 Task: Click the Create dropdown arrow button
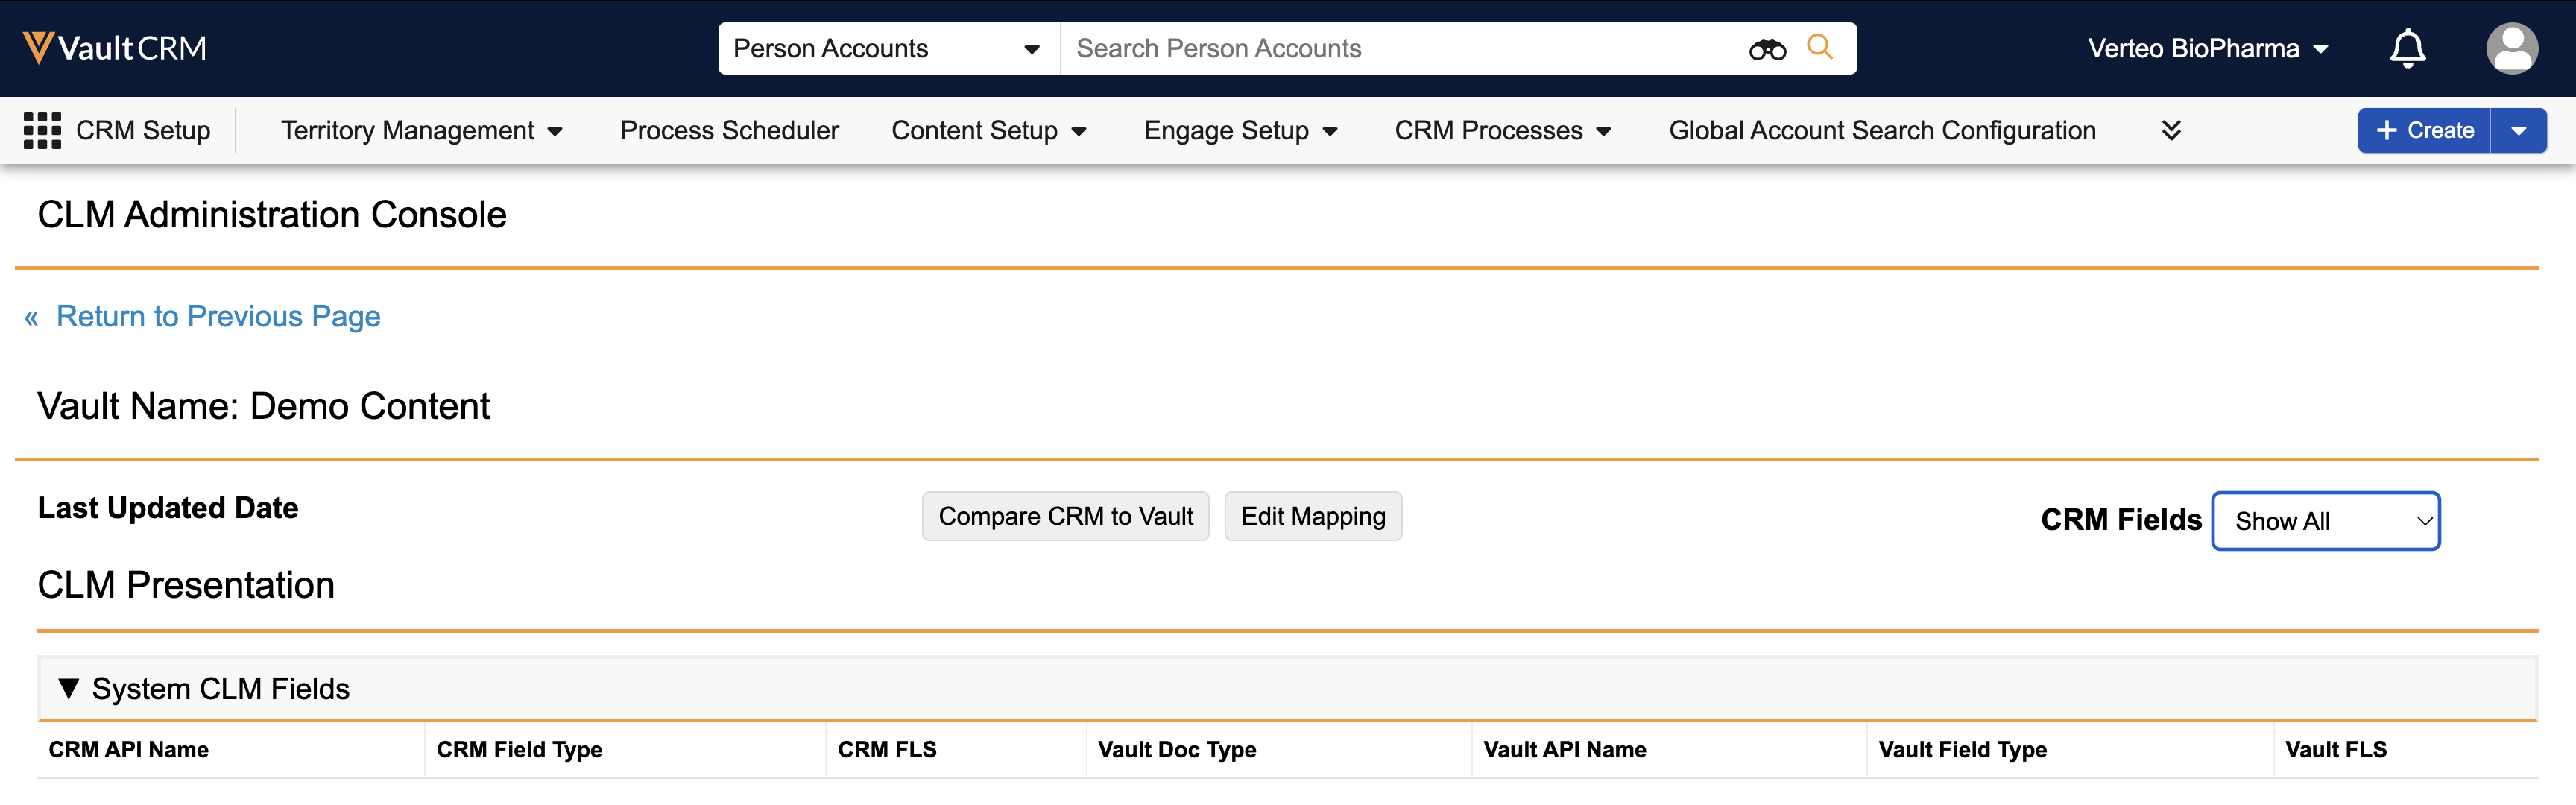click(x=2518, y=131)
